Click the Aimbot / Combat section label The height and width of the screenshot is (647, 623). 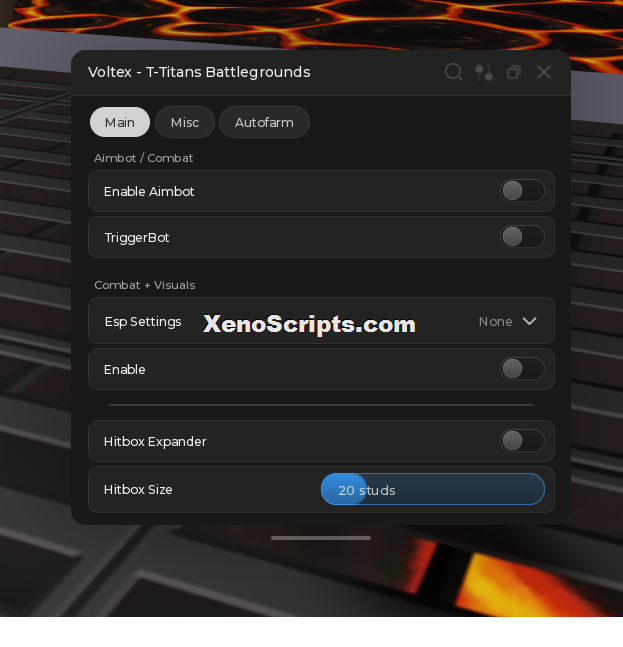pos(143,158)
